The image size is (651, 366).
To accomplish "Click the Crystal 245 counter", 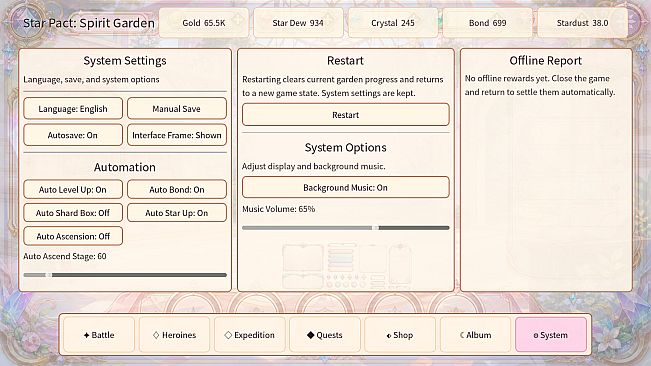I will (x=393, y=23).
